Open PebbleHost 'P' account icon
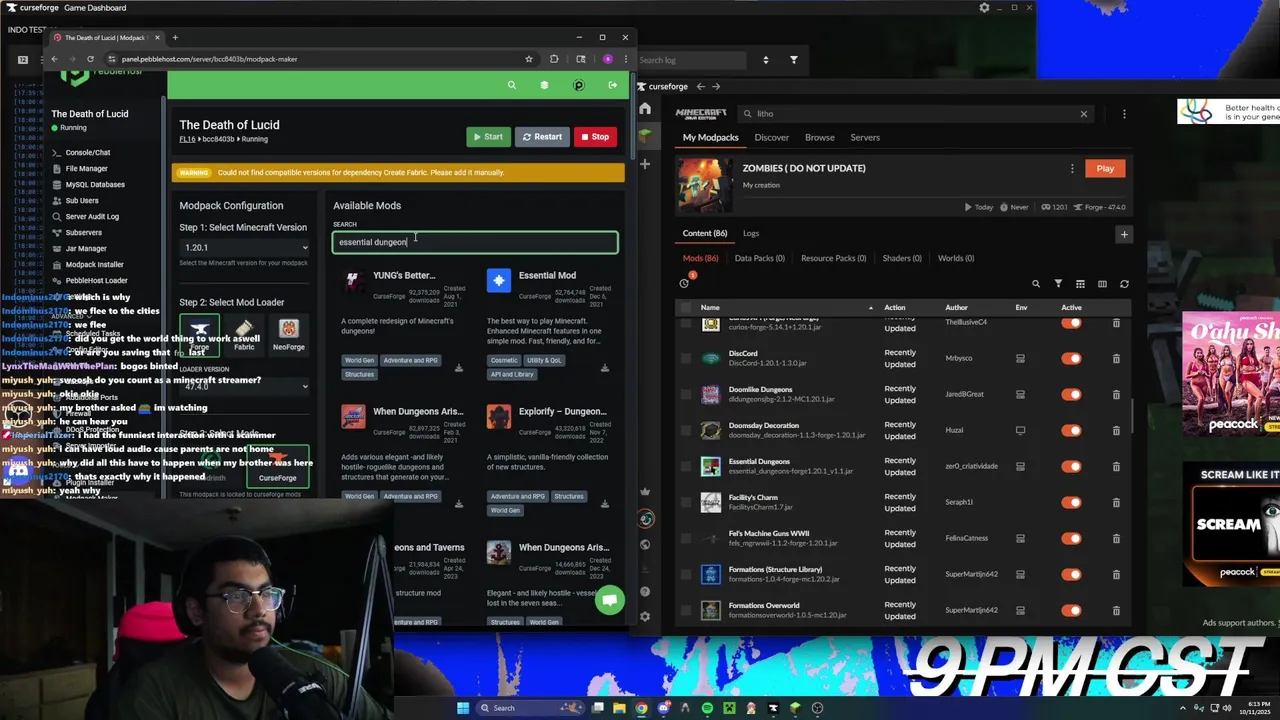The height and width of the screenshot is (720, 1280). coord(578,86)
